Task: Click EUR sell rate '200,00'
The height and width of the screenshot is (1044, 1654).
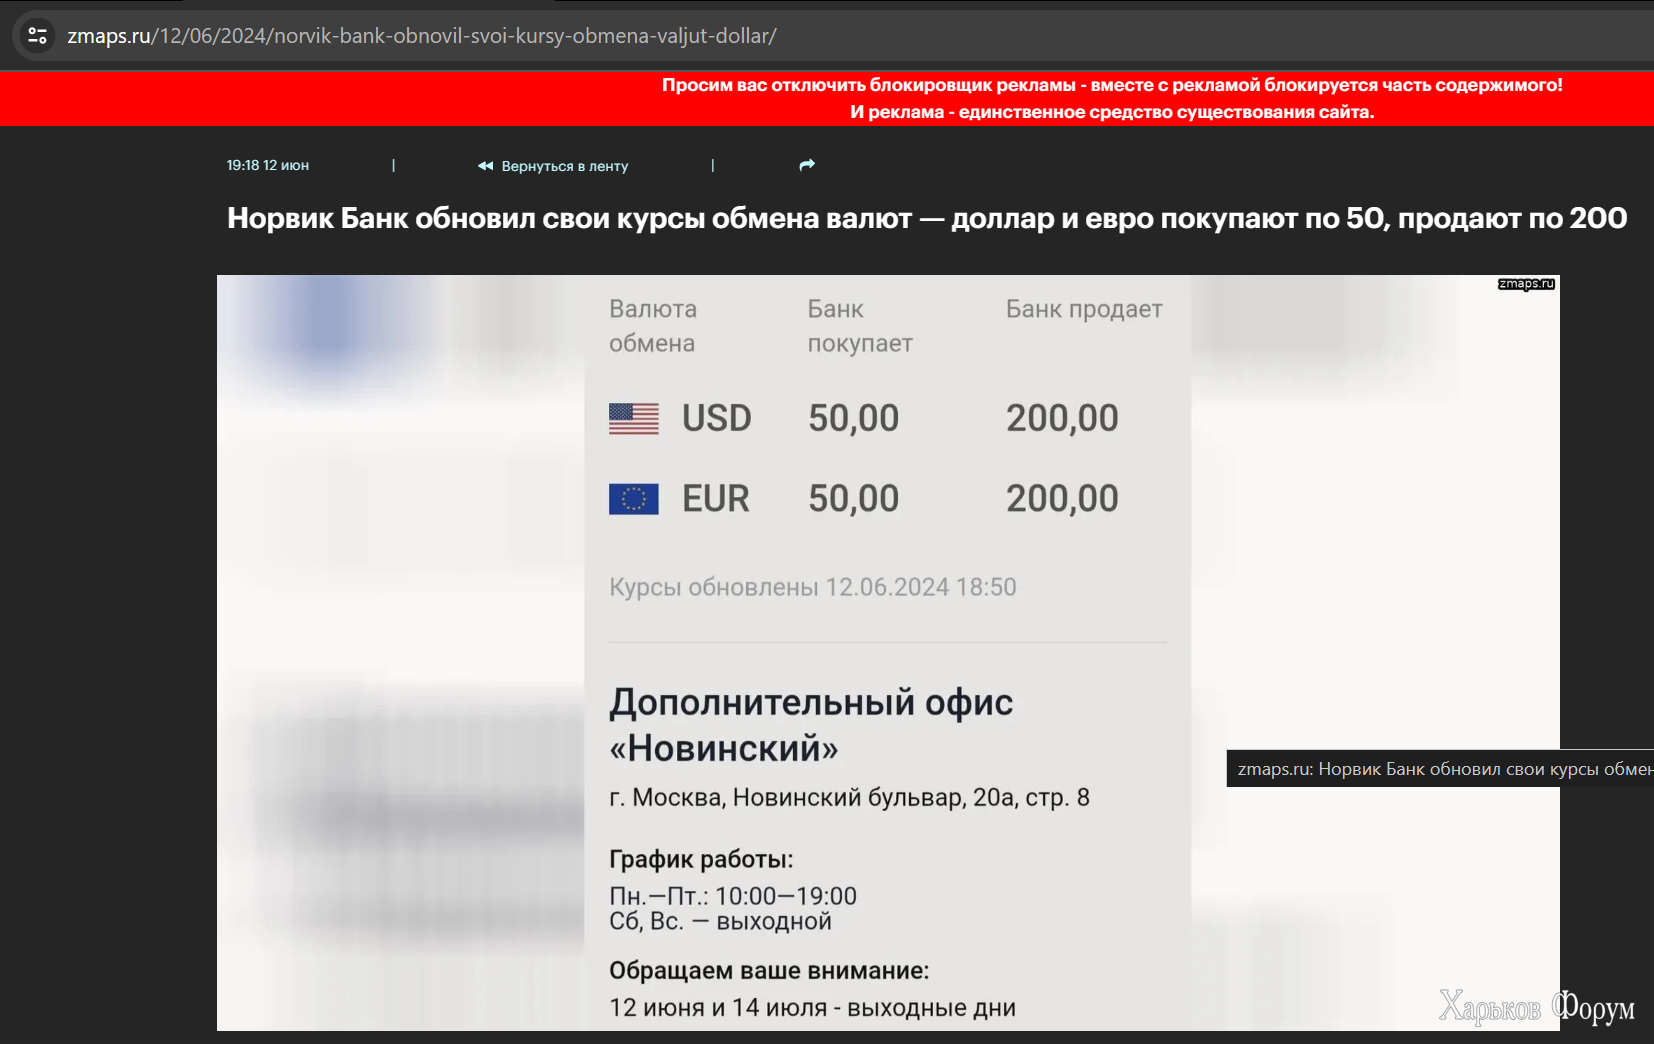Action: pyautogui.click(x=1062, y=499)
